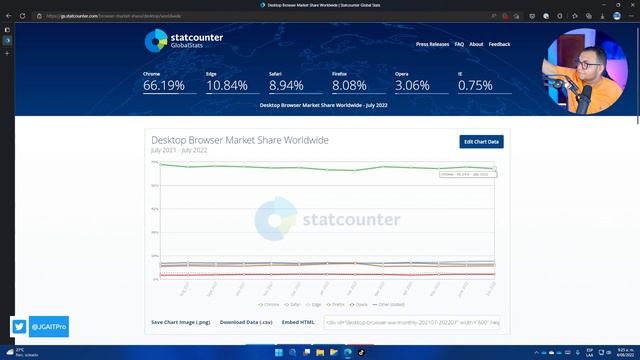
Task: Click the @JGAITPro Twitter handle label
Action: coord(49,327)
